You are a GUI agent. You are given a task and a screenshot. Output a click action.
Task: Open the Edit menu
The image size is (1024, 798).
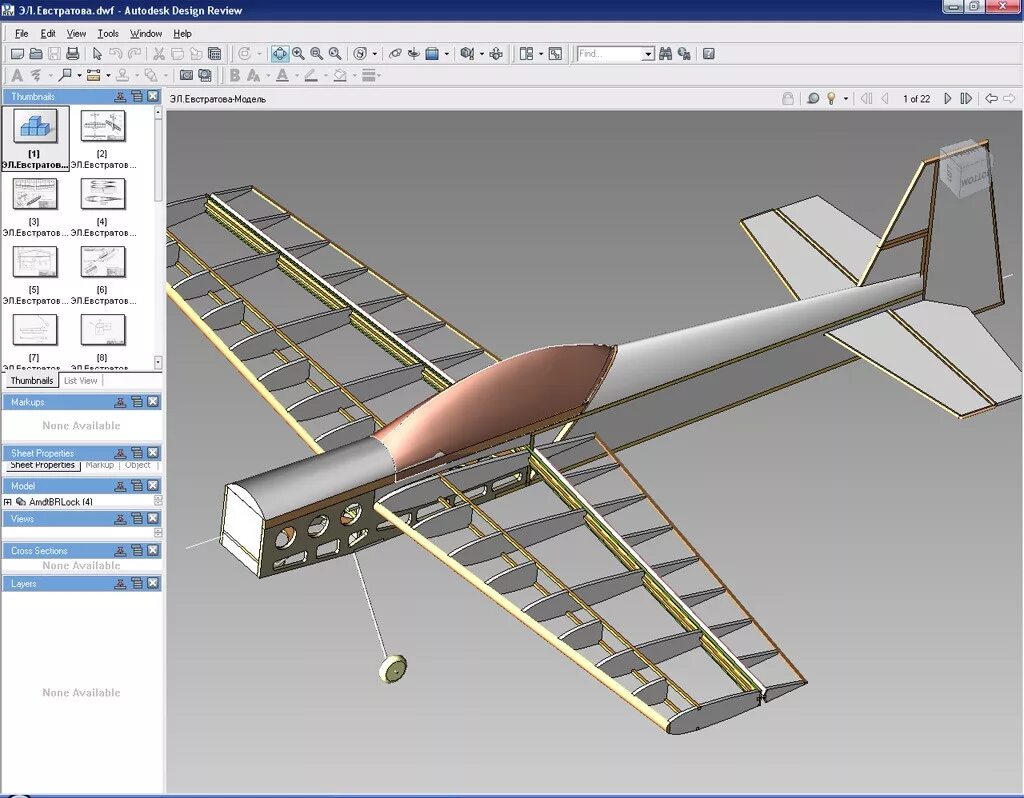click(x=48, y=33)
